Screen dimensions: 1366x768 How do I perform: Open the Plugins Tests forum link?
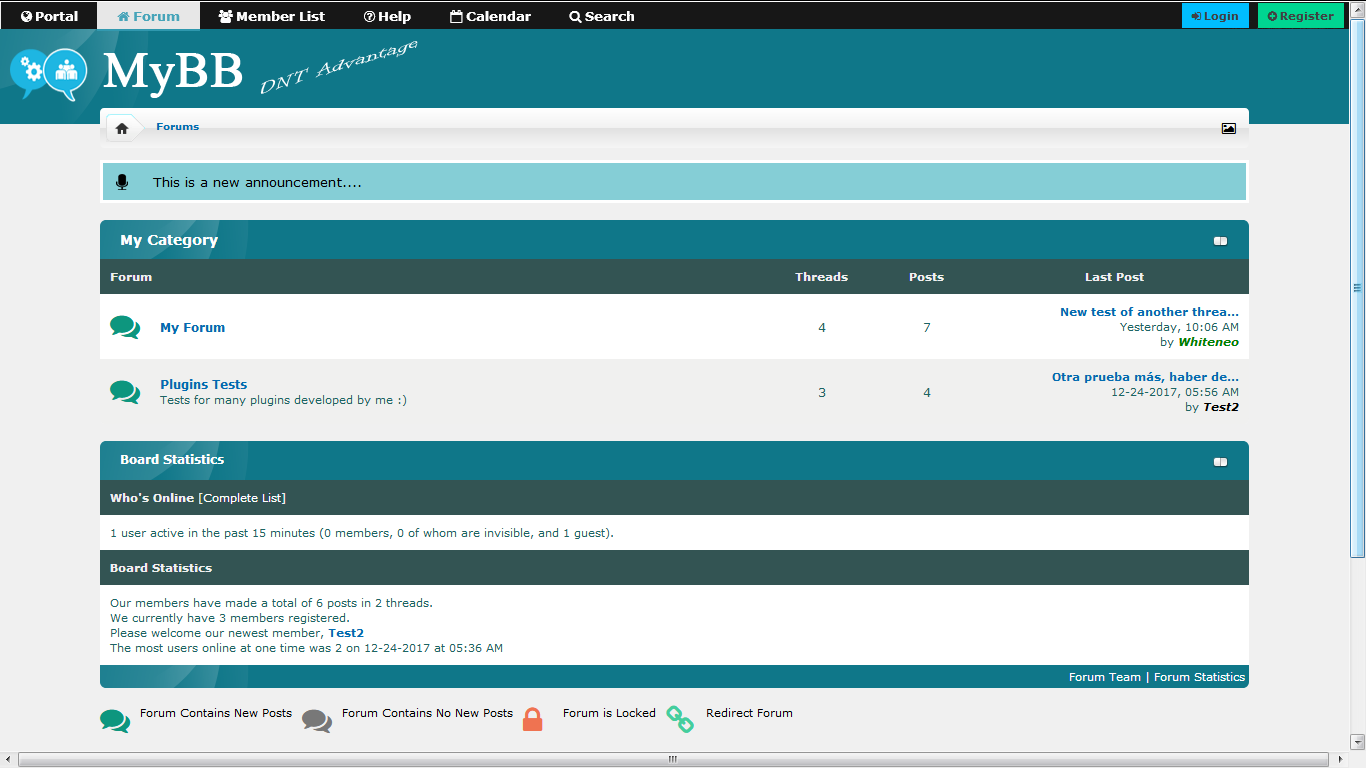(203, 384)
